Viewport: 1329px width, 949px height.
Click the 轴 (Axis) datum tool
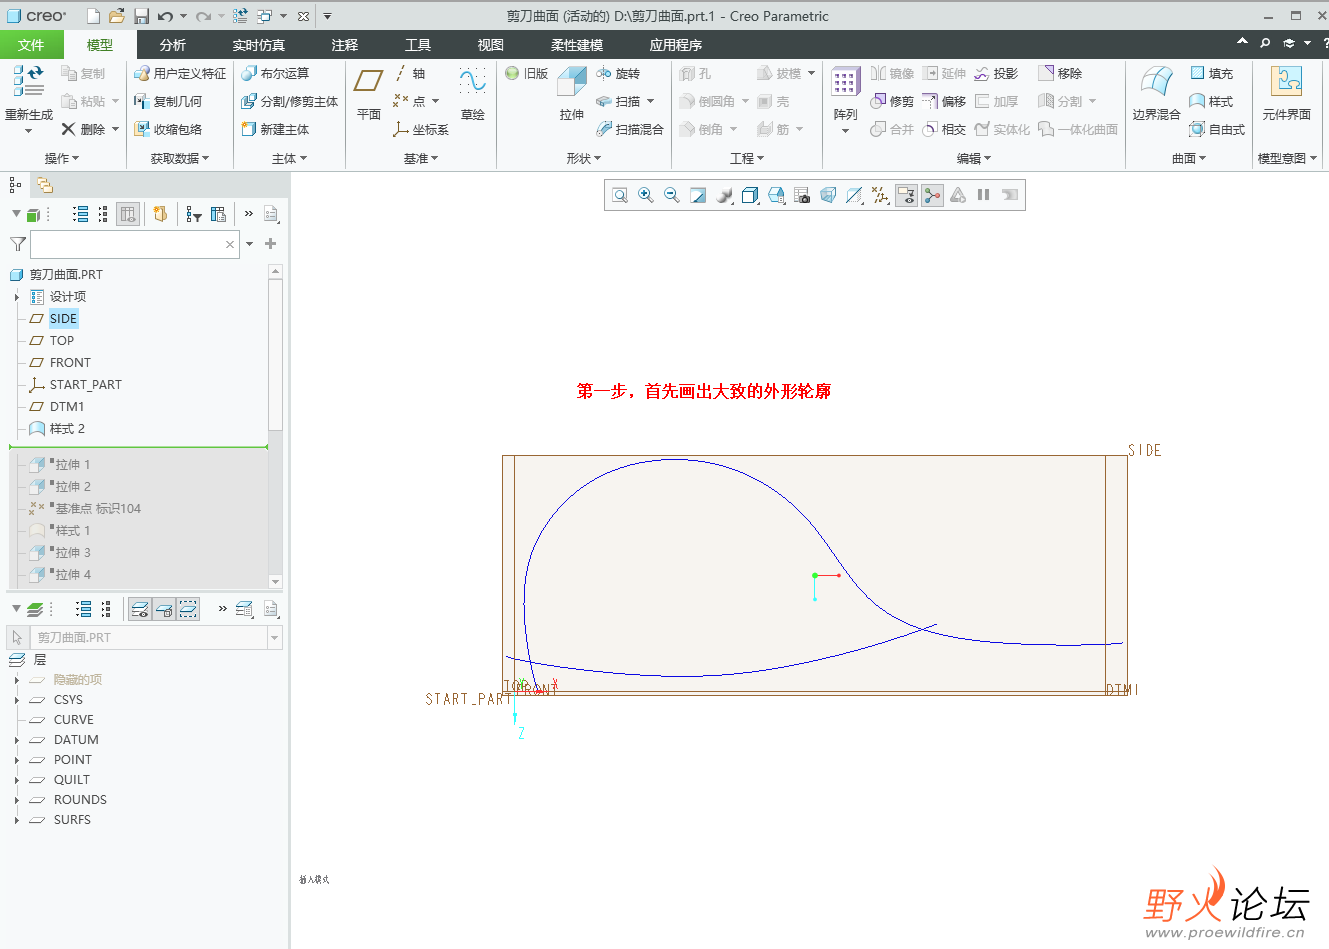click(409, 74)
